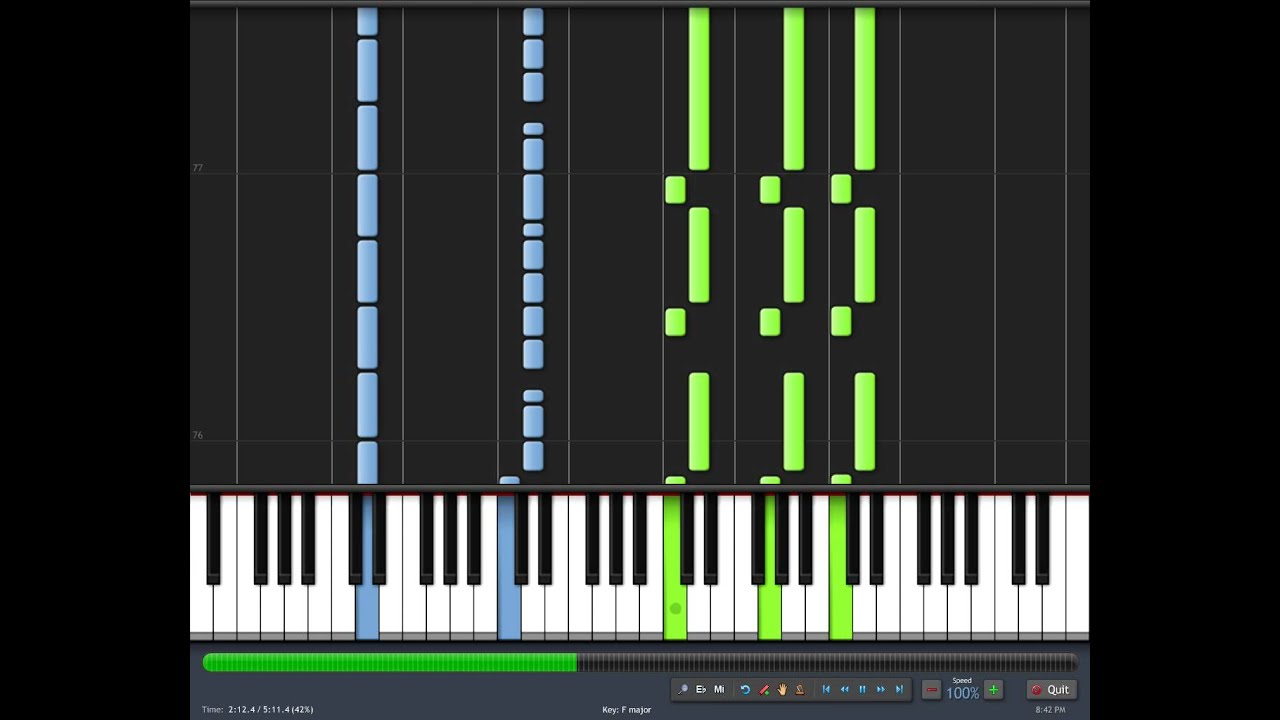
Task: Click the rightmost highlighted green piano key
Action: [840, 610]
